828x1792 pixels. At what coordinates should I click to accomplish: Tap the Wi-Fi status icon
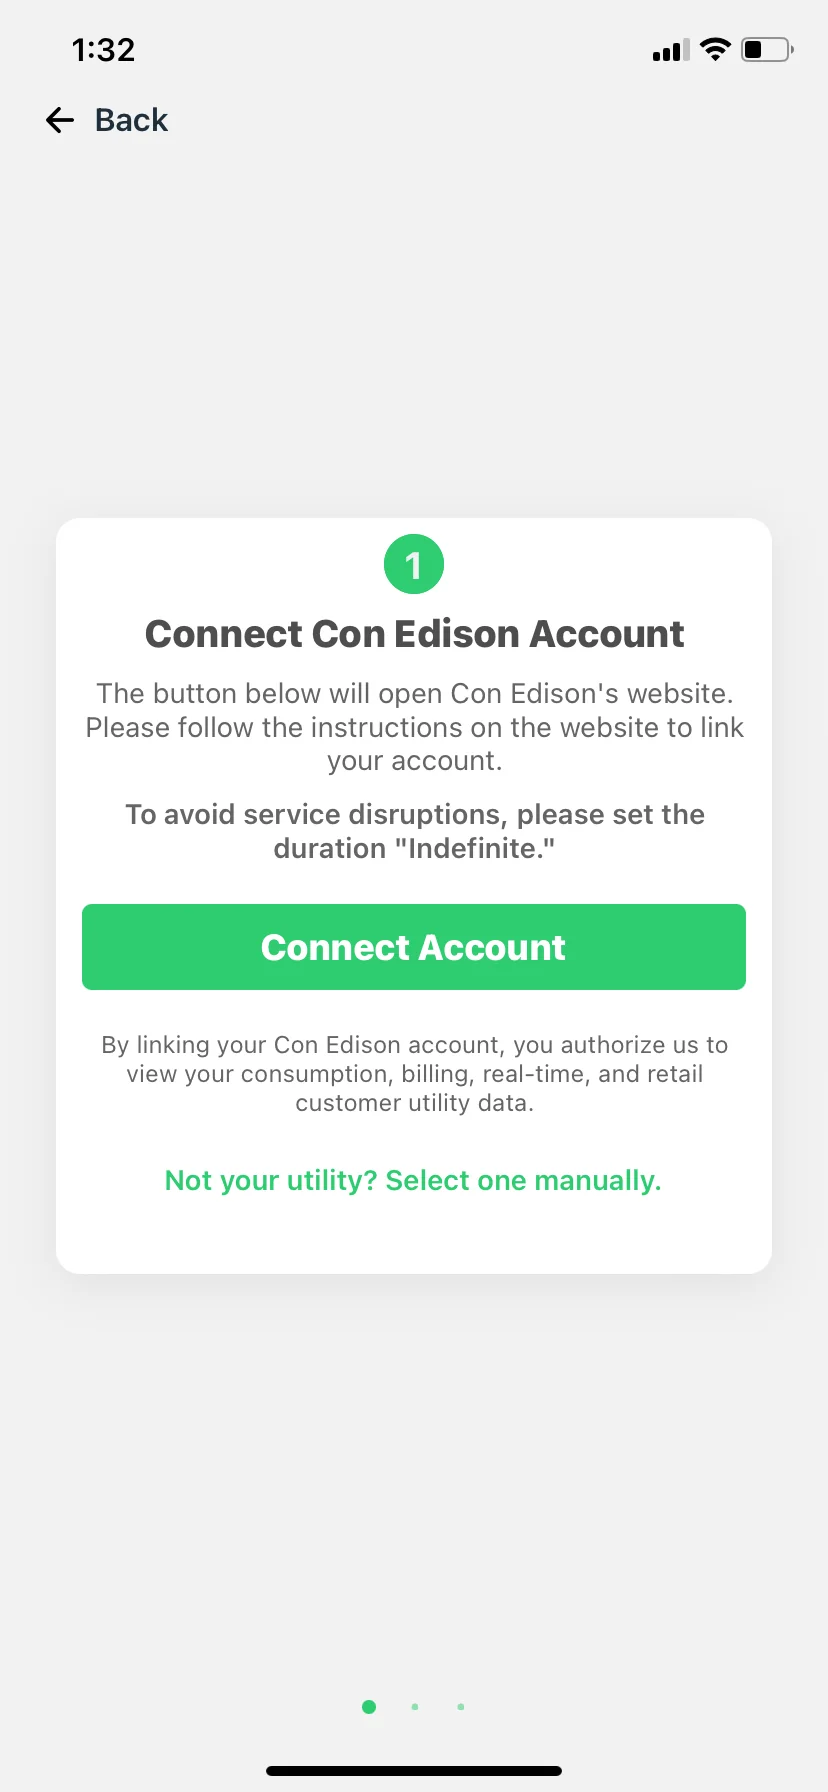(715, 50)
